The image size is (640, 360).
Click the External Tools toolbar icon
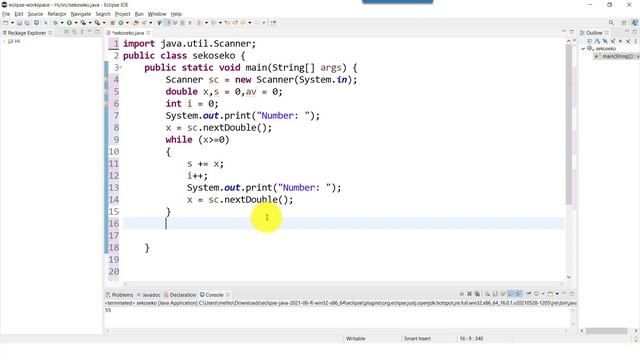click(98, 23)
